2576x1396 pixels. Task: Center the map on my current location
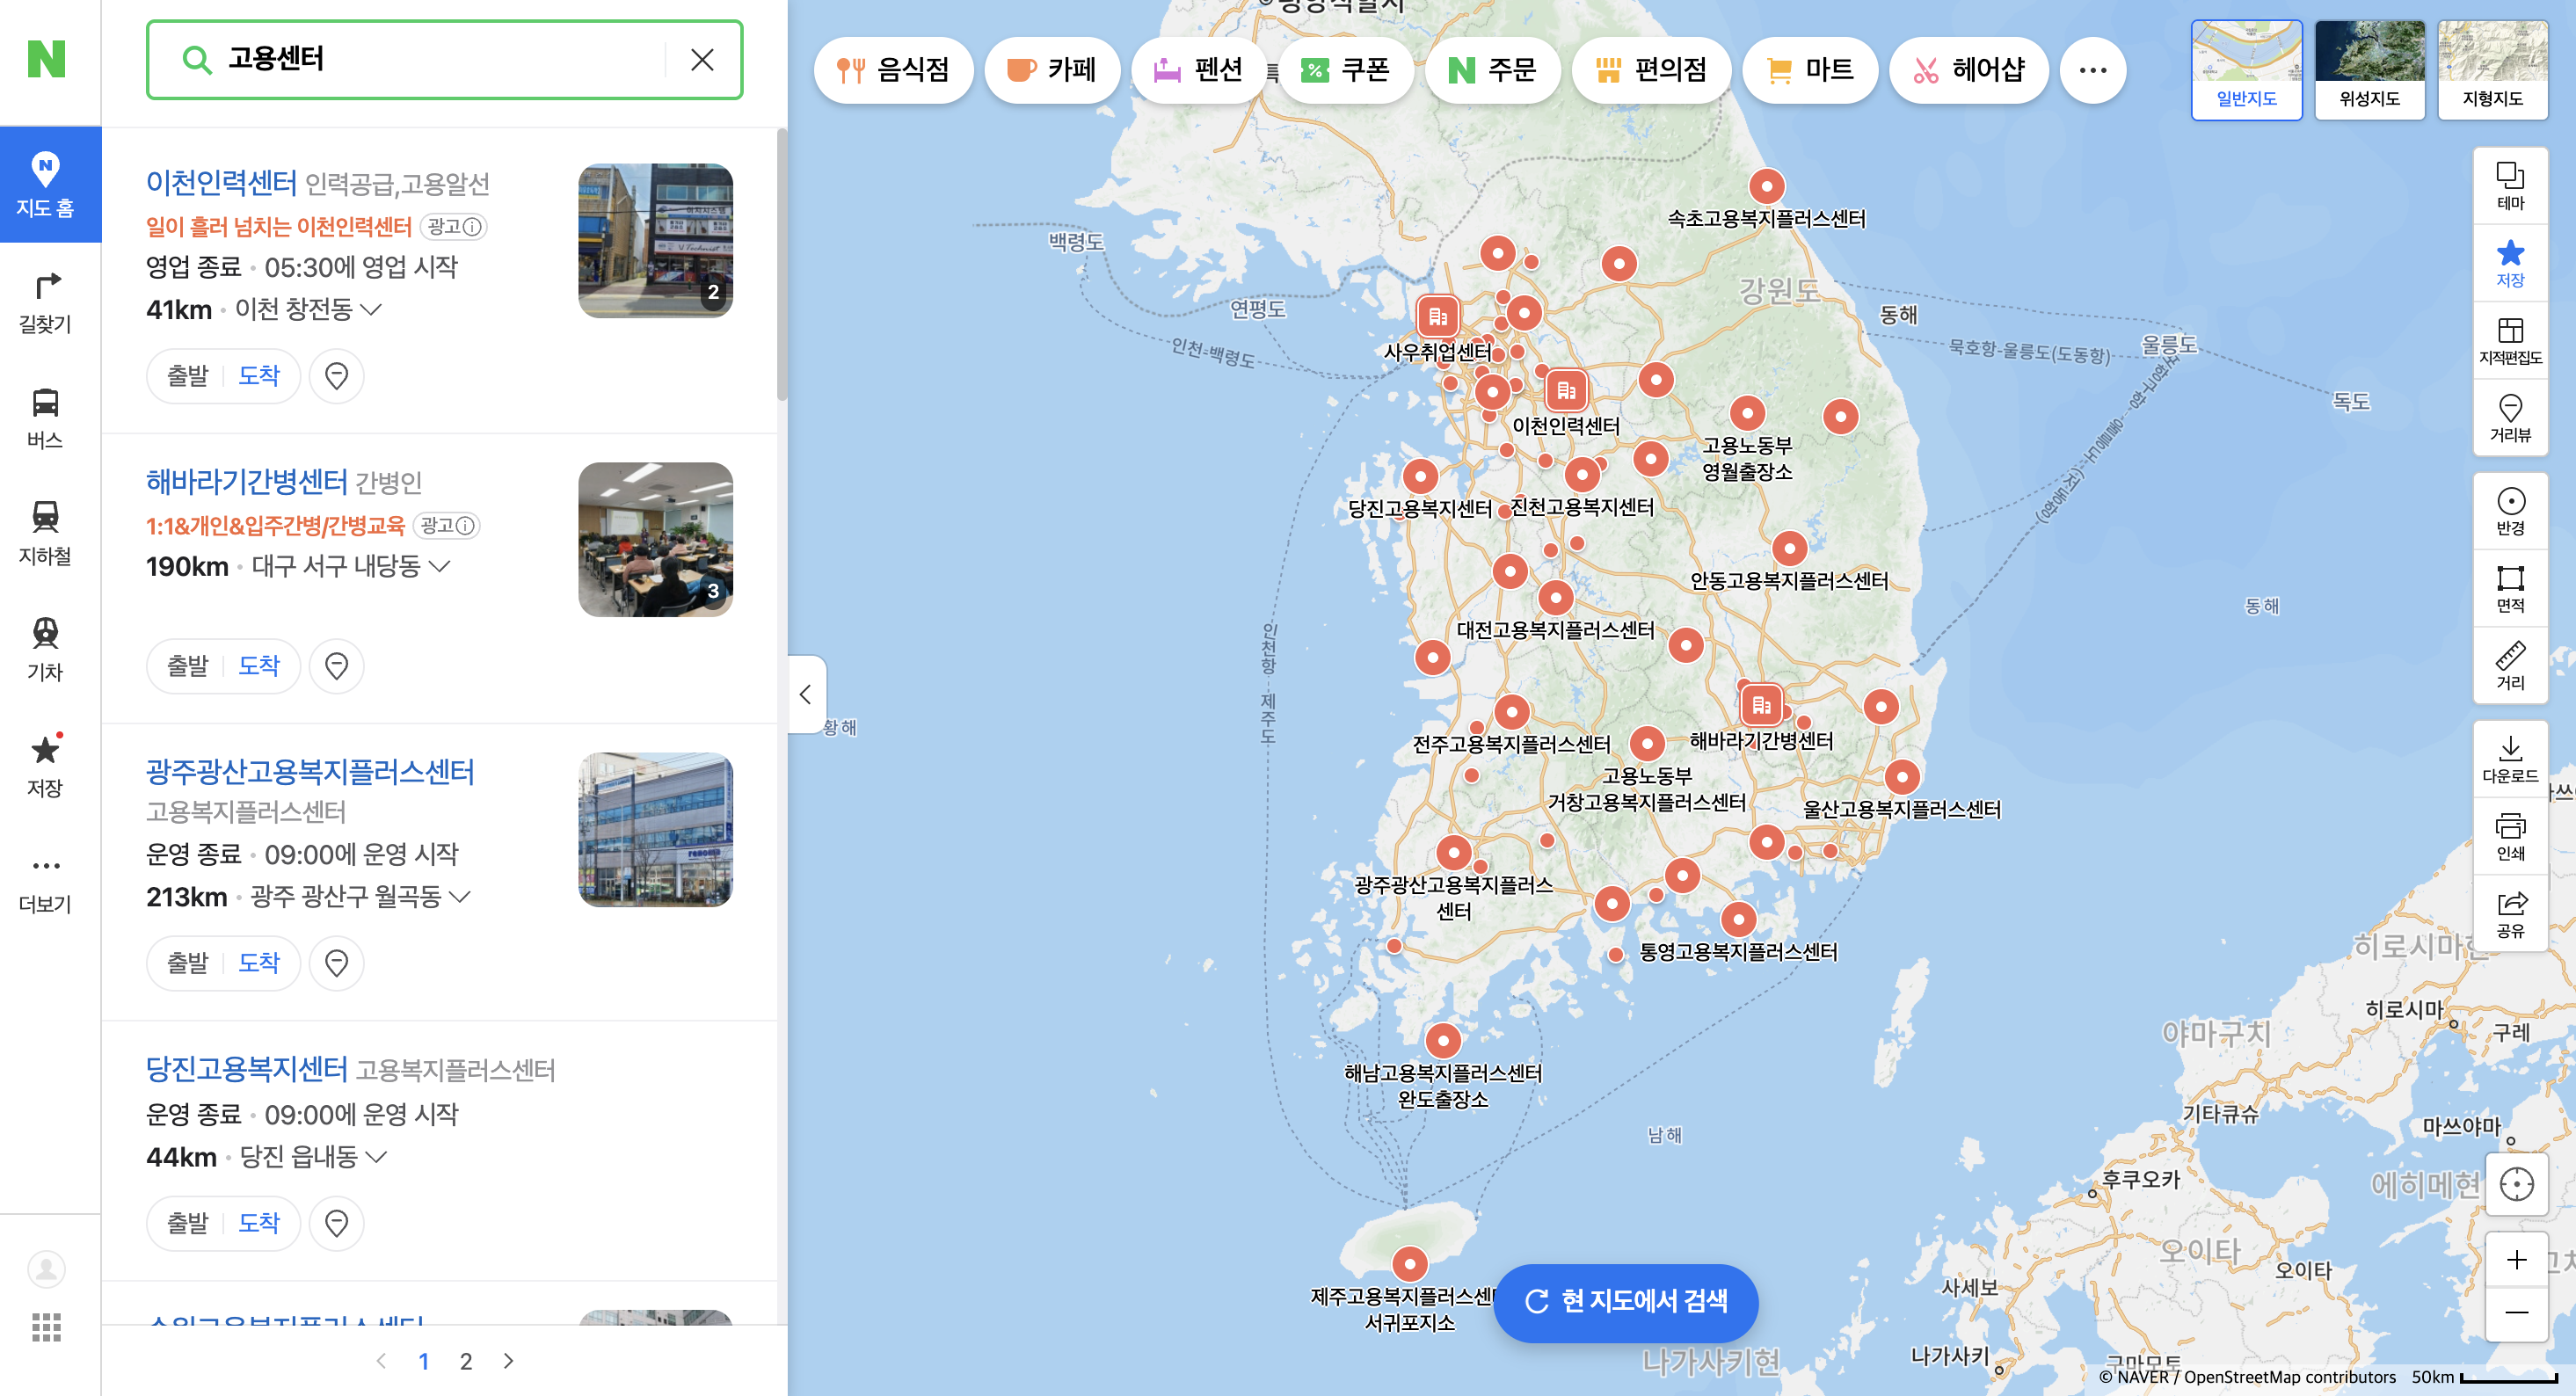[2516, 1184]
